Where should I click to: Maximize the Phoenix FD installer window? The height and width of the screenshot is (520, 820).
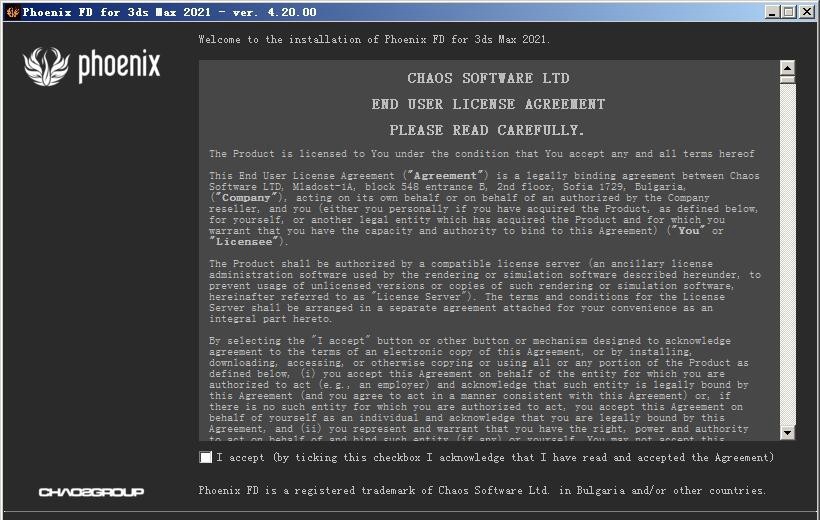tap(789, 12)
